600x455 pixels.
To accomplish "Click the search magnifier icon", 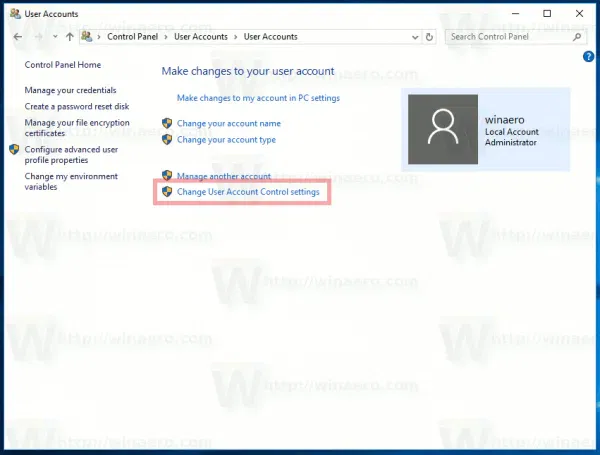I will pyautogui.click(x=577, y=37).
